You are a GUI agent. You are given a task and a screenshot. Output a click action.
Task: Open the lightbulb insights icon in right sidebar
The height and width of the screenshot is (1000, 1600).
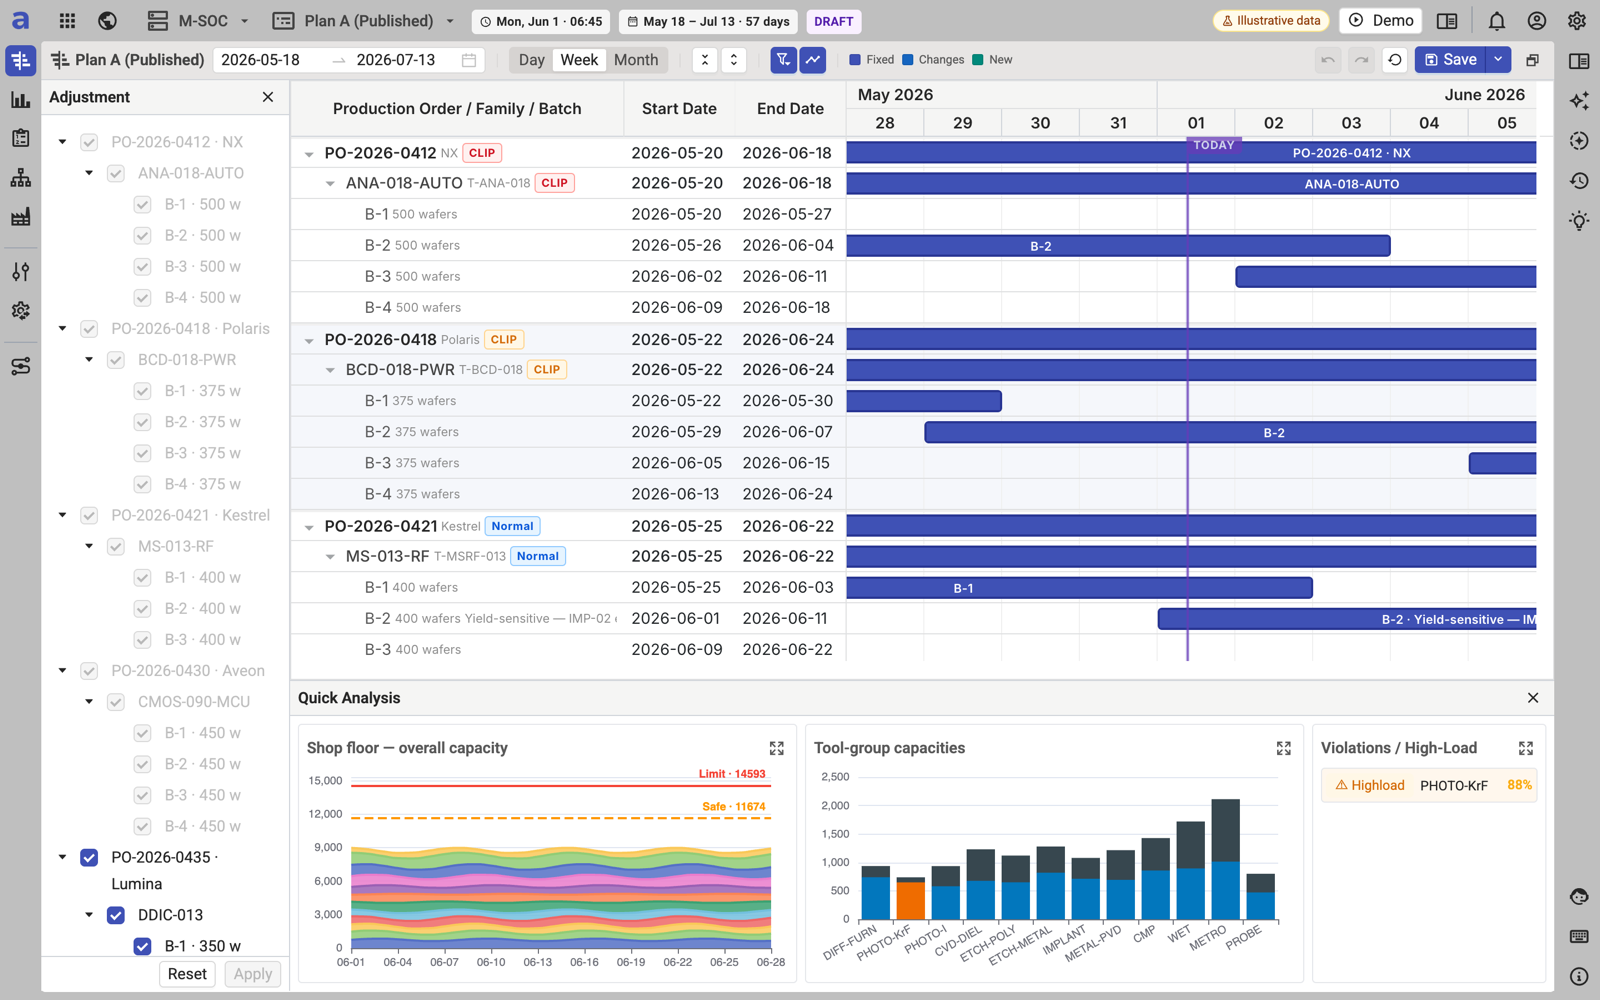pyautogui.click(x=1579, y=221)
